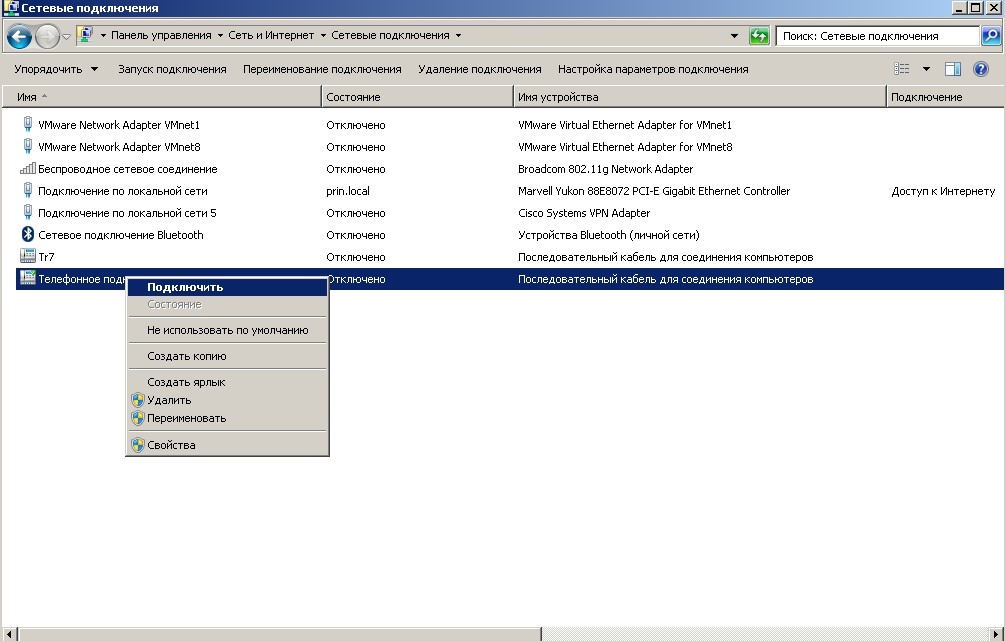1006x641 pixels.
Task: Click the Back navigation arrow
Action: click(19, 36)
